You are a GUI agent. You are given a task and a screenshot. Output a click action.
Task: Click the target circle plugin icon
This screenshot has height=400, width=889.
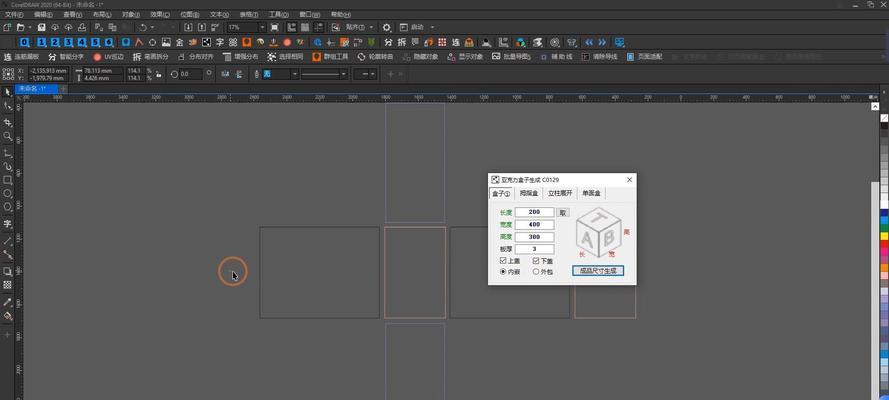(x=555, y=42)
